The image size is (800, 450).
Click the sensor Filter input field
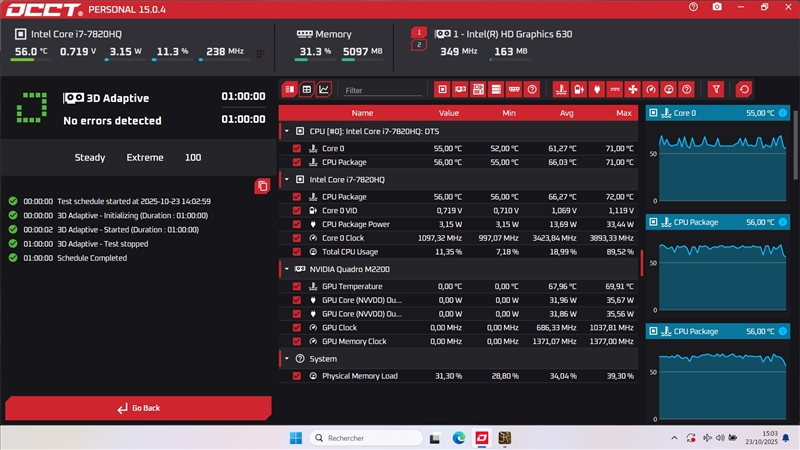click(x=383, y=90)
